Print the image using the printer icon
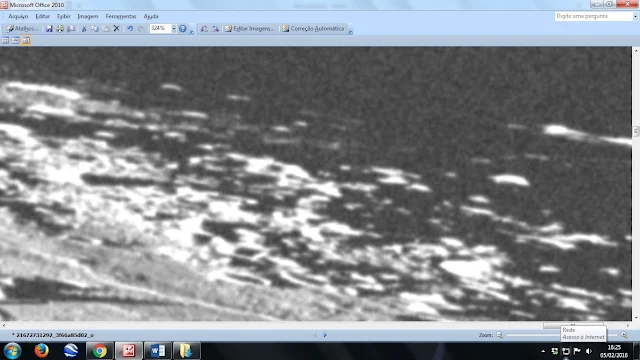Viewport: 640px width, 360px height. [x=60, y=29]
